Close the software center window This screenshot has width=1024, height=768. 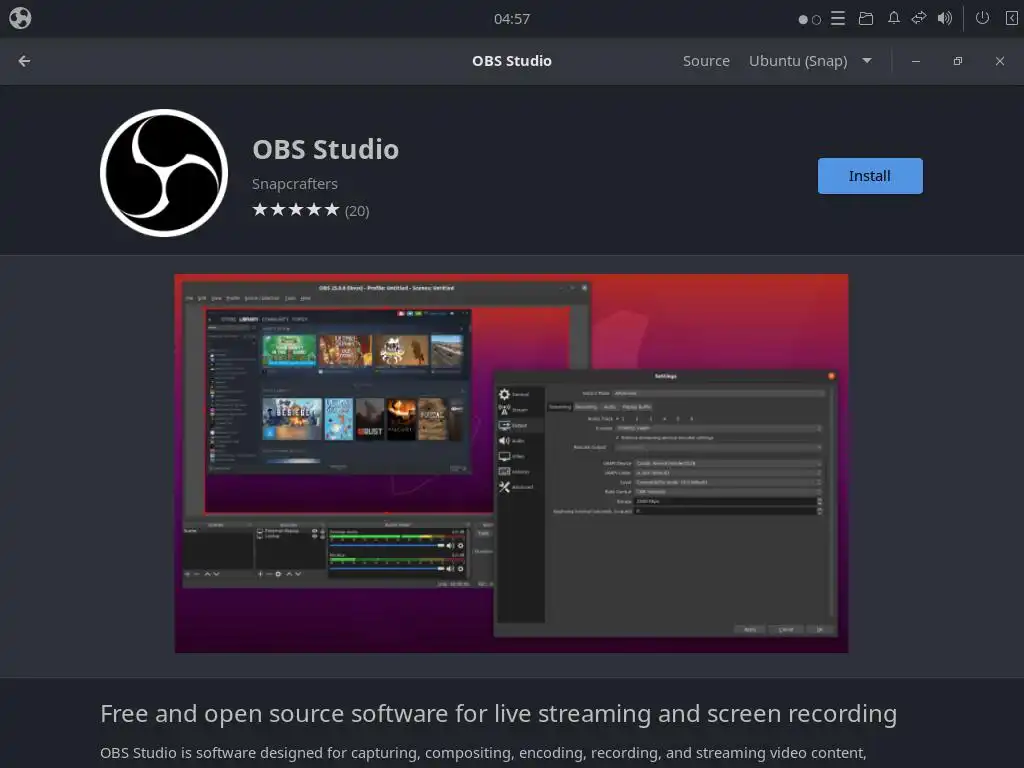pyautogui.click(x=1000, y=61)
